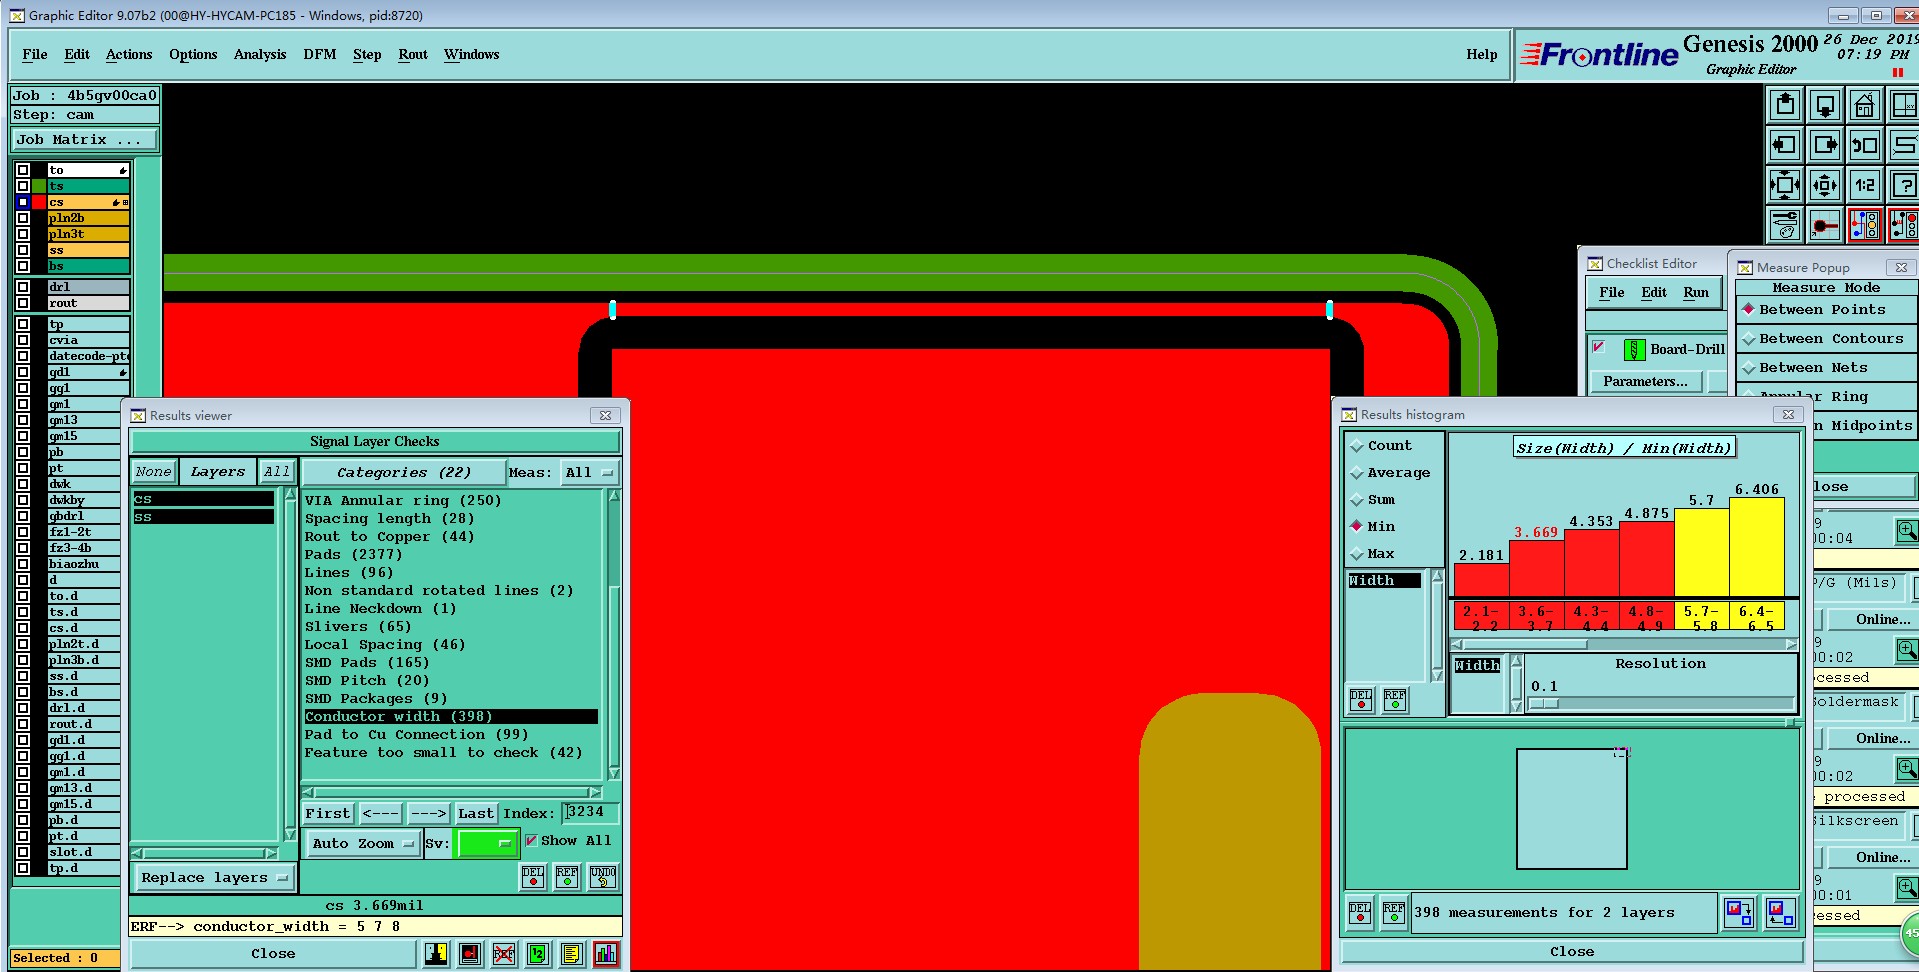This screenshot has width=1919, height=972.
Task: Open the Rout menu
Action: [x=413, y=55]
